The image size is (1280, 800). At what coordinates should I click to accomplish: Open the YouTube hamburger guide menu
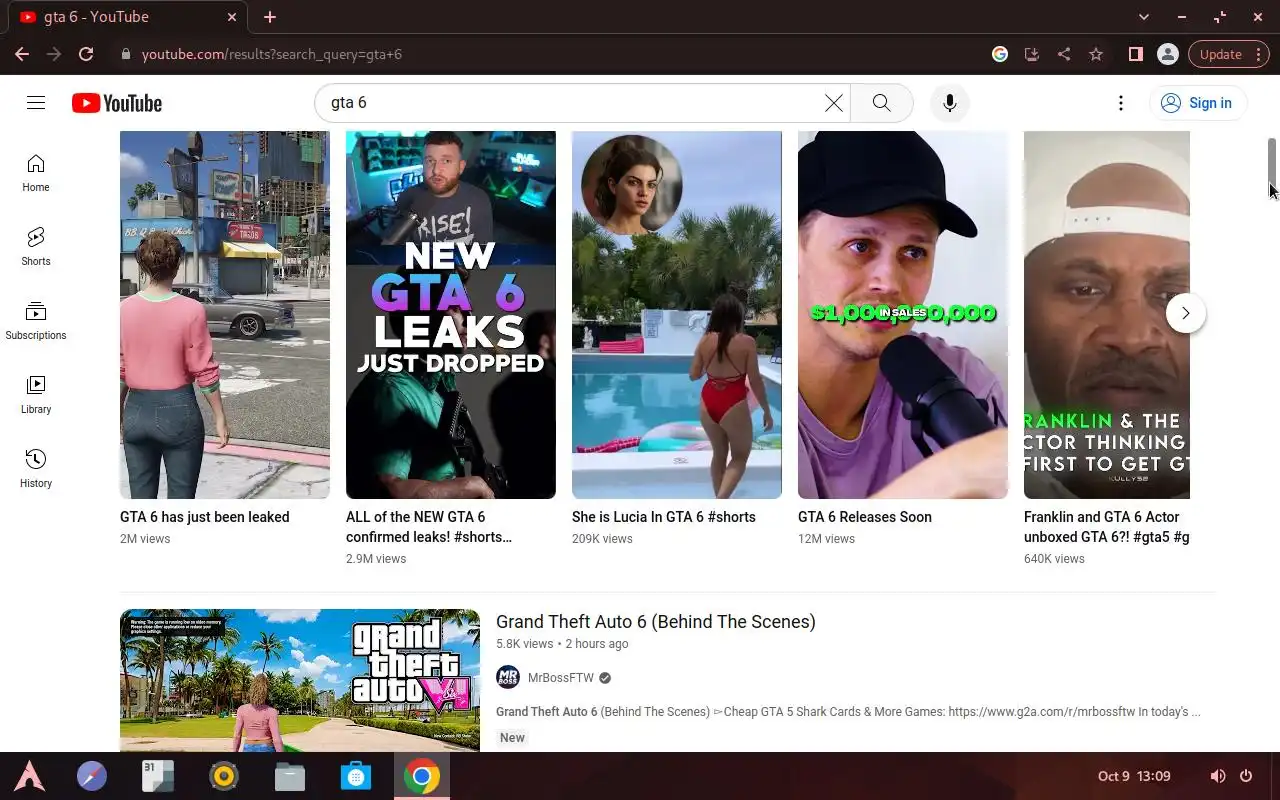pyautogui.click(x=36, y=103)
